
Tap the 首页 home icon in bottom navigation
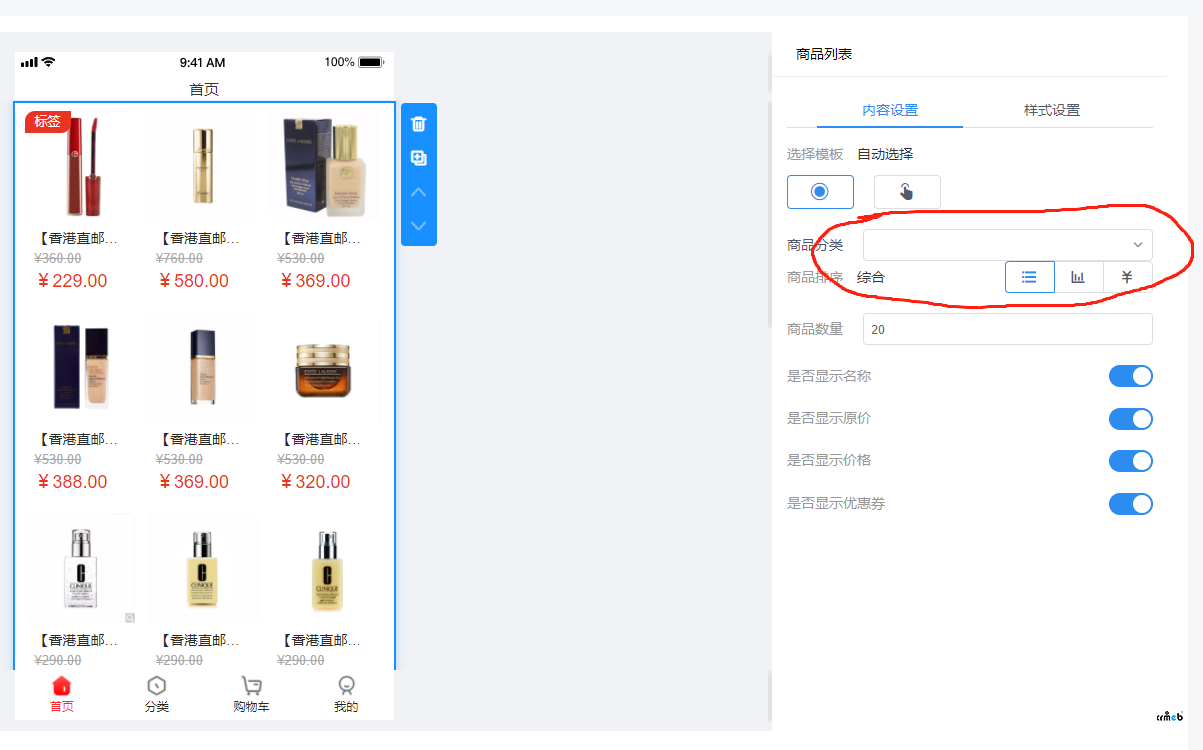tap(62, 686)
